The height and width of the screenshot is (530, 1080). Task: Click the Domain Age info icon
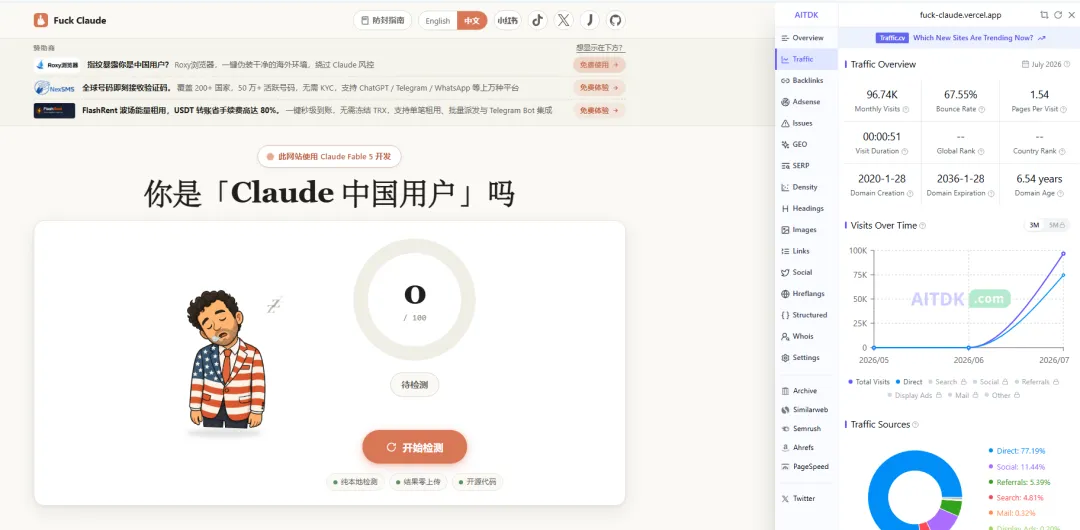point(1061,194)
